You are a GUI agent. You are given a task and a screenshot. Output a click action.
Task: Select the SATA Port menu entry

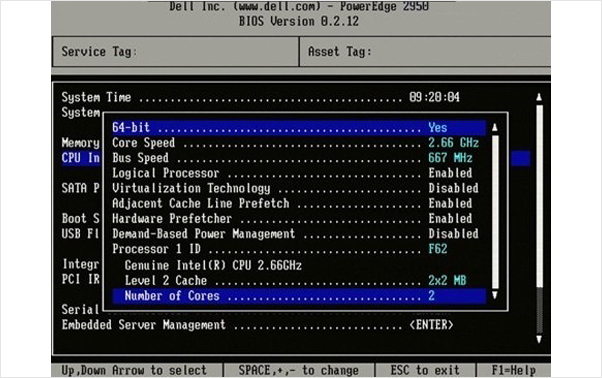[81, 188]
